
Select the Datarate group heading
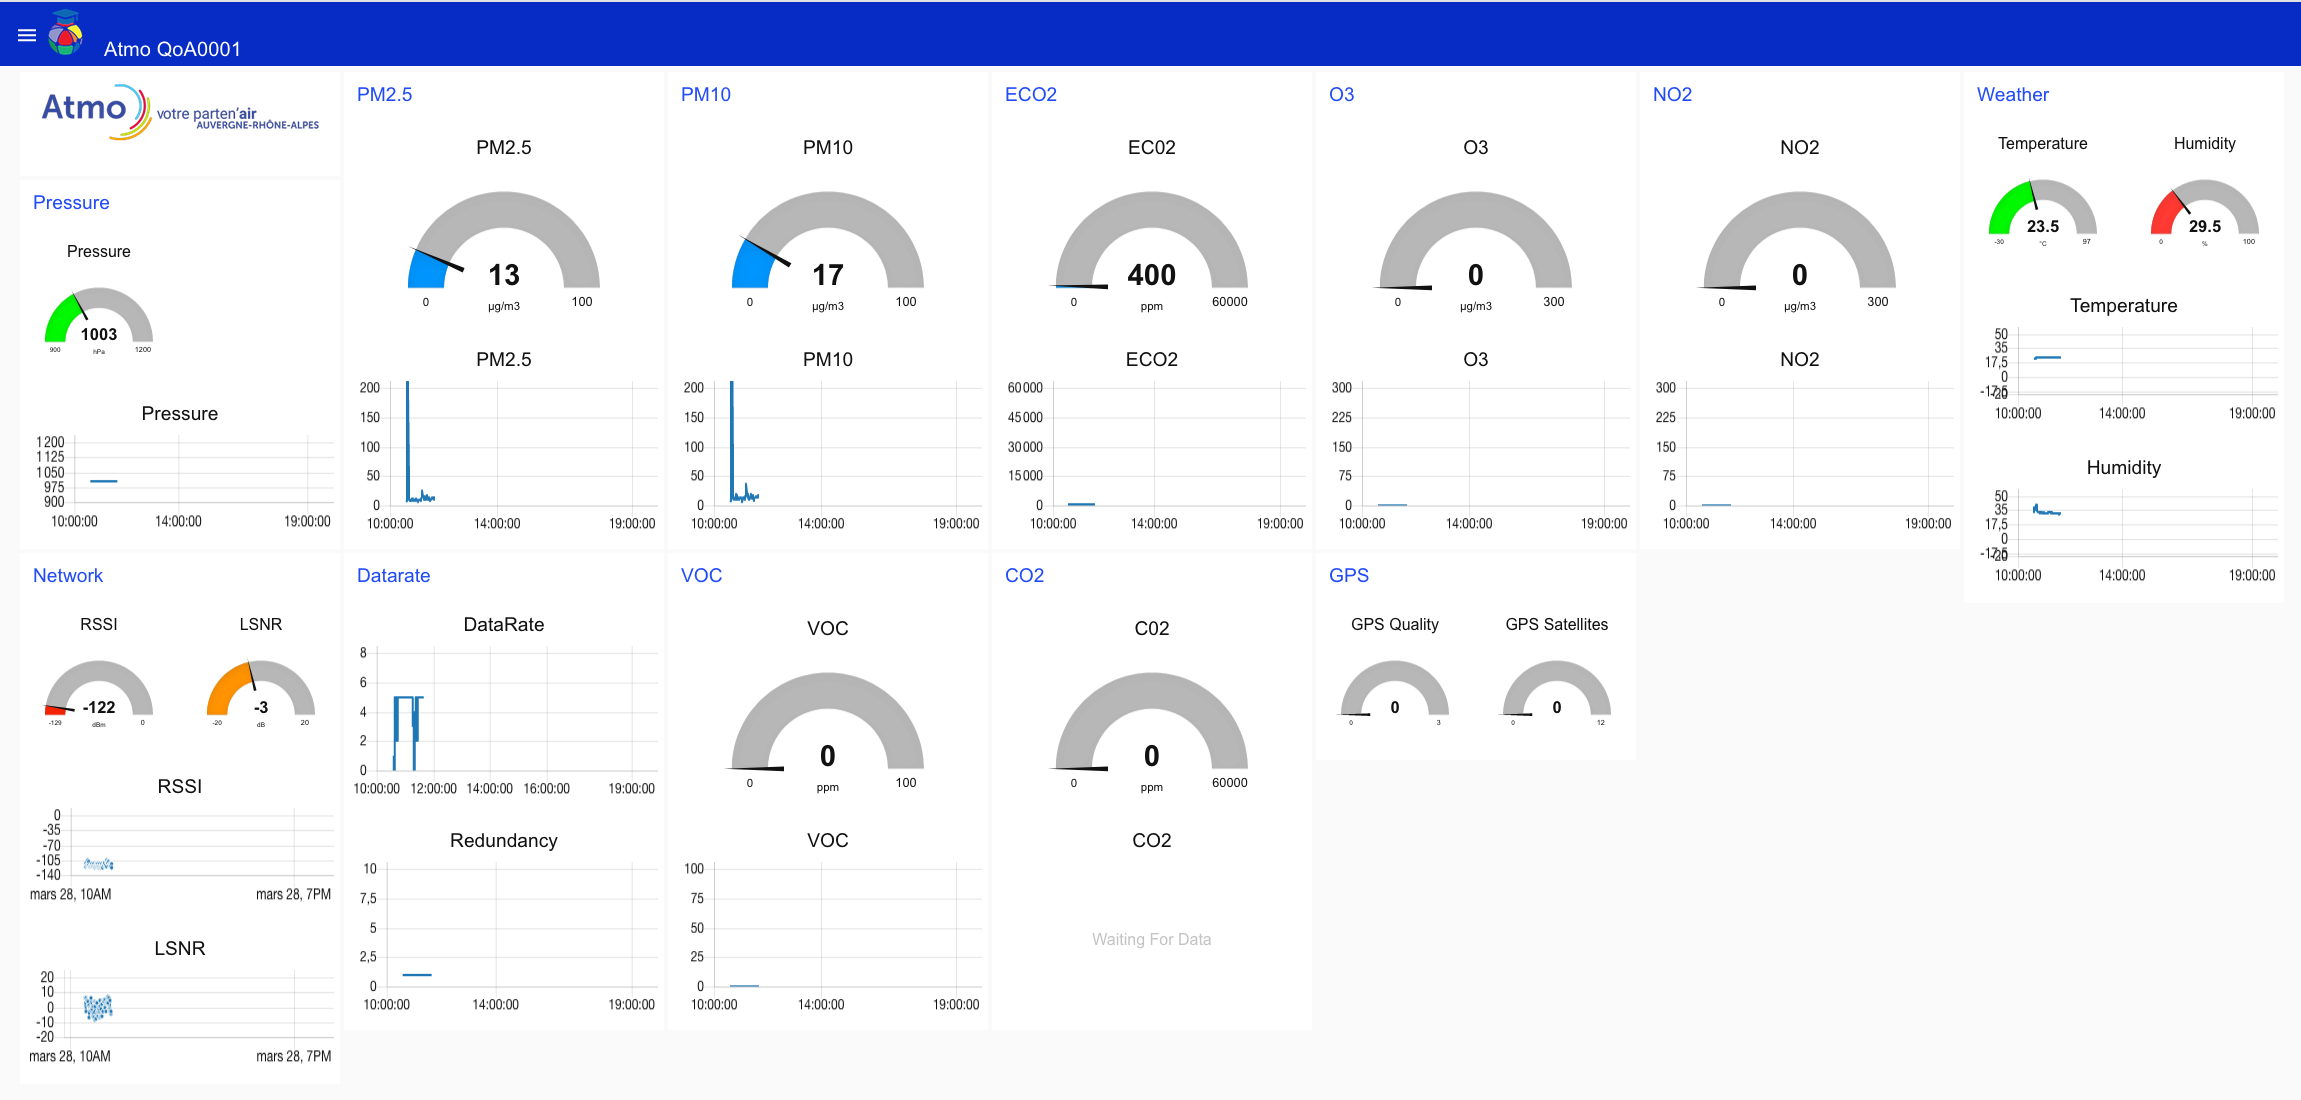[x=394, y=575]
